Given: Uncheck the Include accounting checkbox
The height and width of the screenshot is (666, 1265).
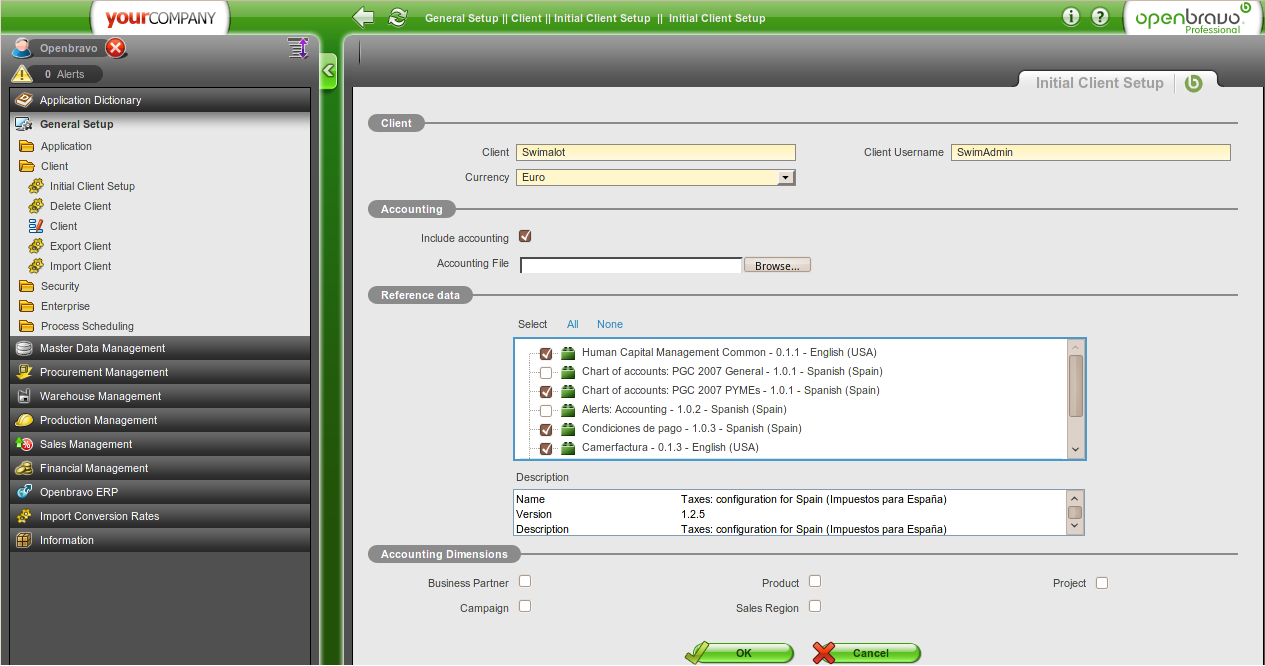Looking at the screenshot, I should [525, 237].
